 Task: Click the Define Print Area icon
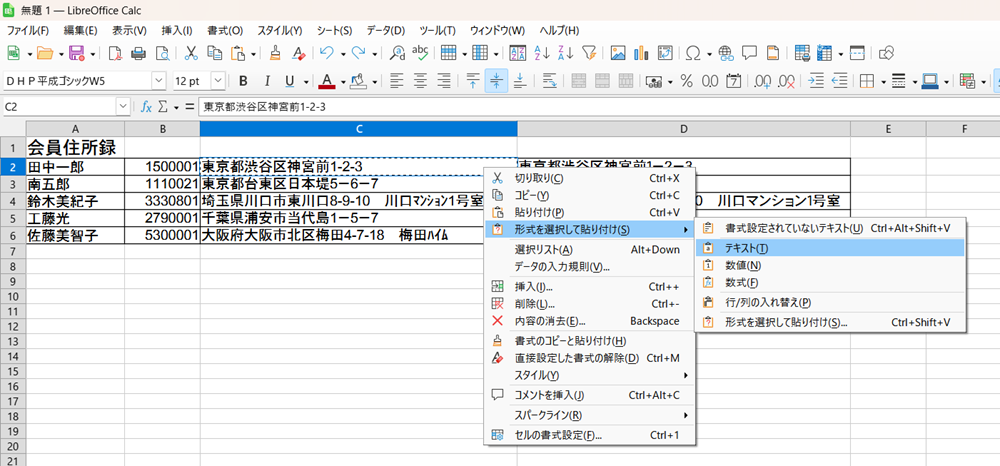click(802, 54)
